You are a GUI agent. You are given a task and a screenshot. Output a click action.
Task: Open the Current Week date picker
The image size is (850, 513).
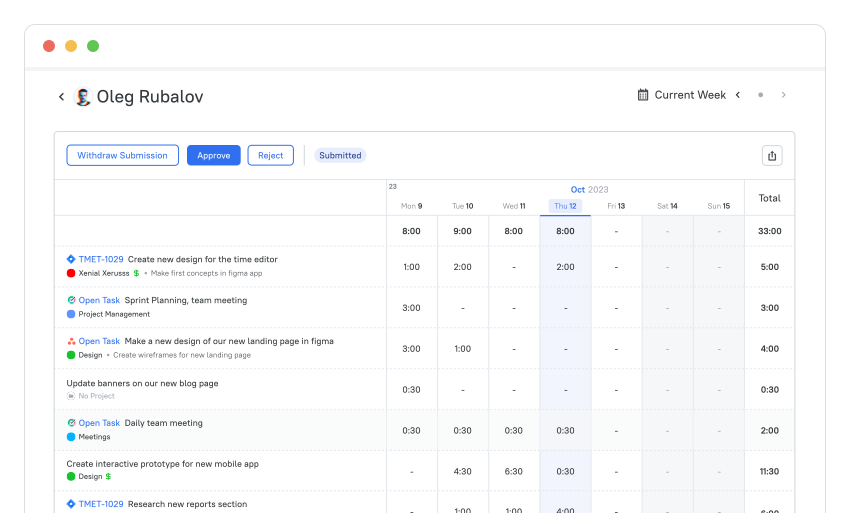coord(690,95)
